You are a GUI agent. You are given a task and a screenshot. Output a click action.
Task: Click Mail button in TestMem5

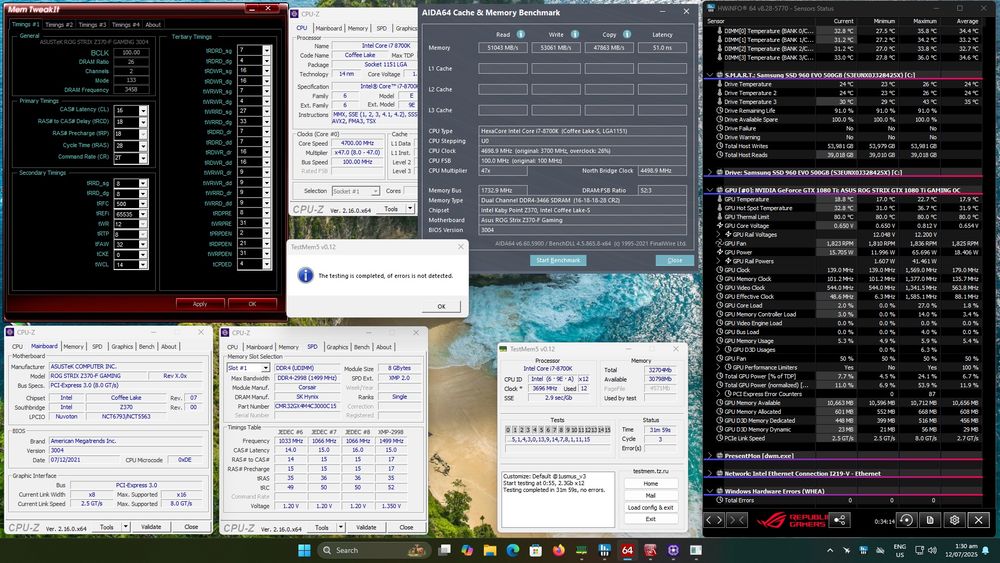point(651,495)
